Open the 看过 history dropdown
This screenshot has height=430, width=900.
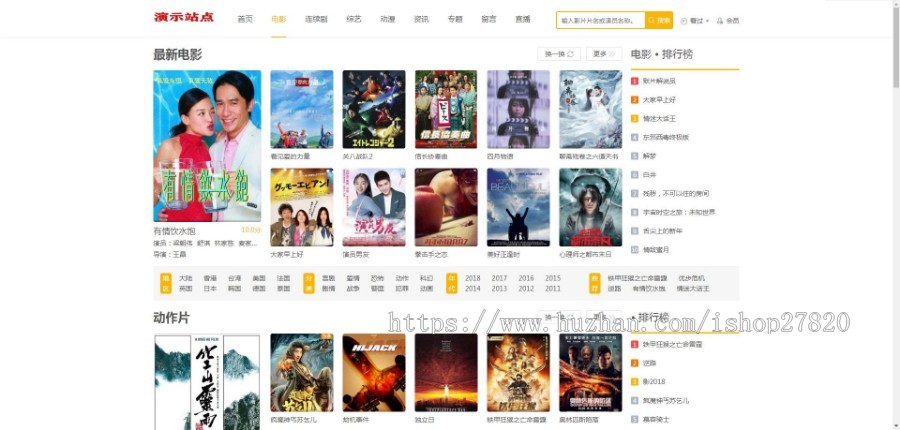coord(695,21)
